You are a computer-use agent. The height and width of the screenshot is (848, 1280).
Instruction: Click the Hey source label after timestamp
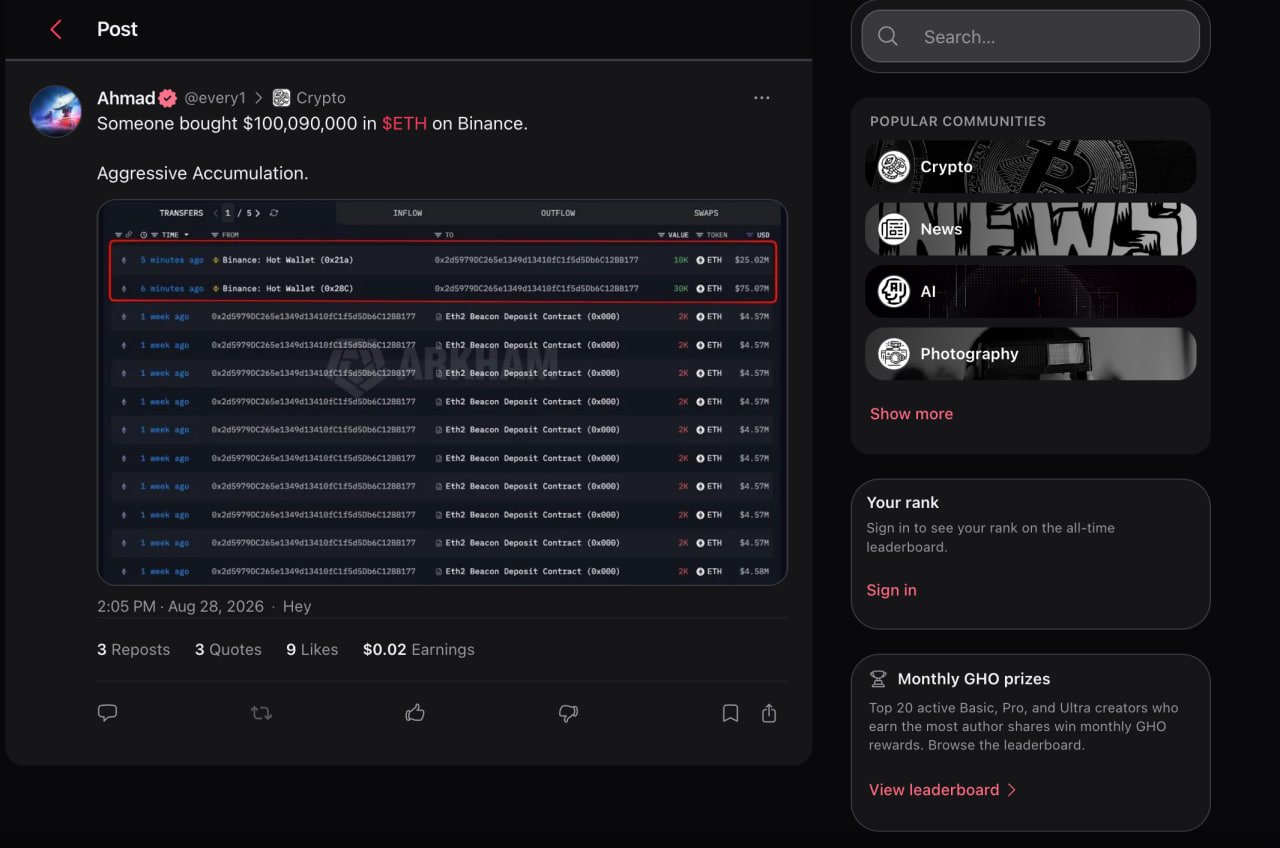297,606
